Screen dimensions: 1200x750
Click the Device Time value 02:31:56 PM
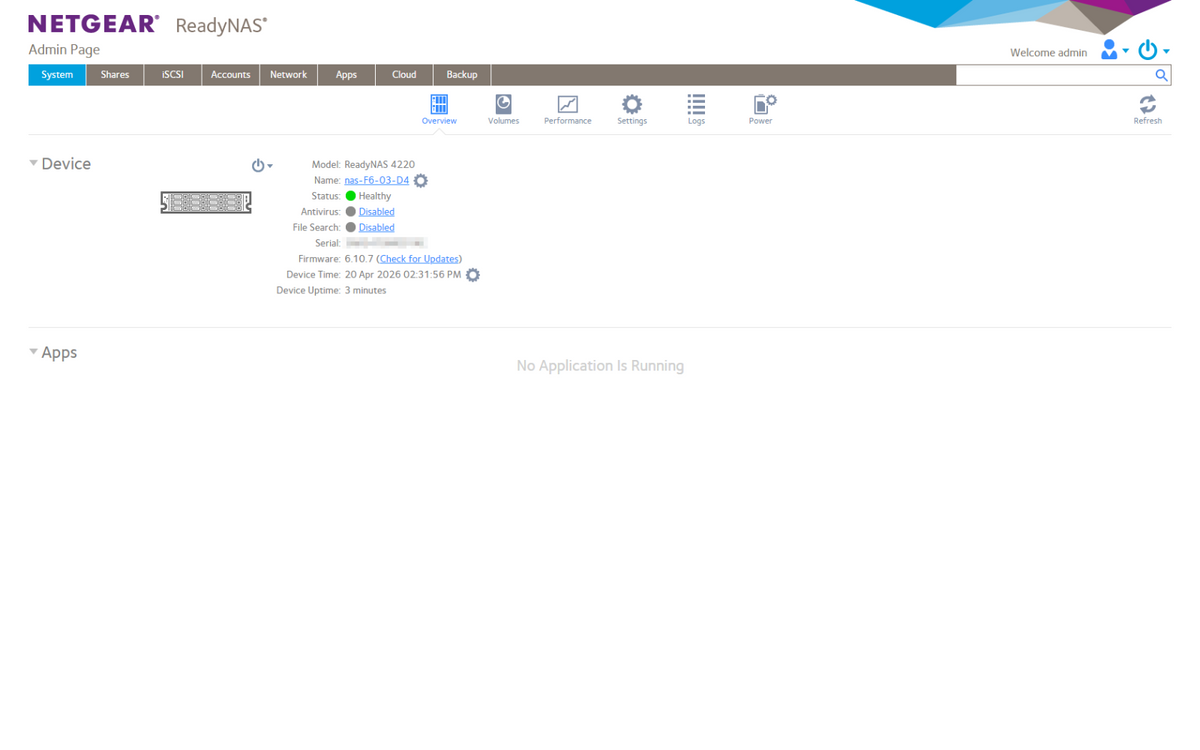tap(432, 275)
